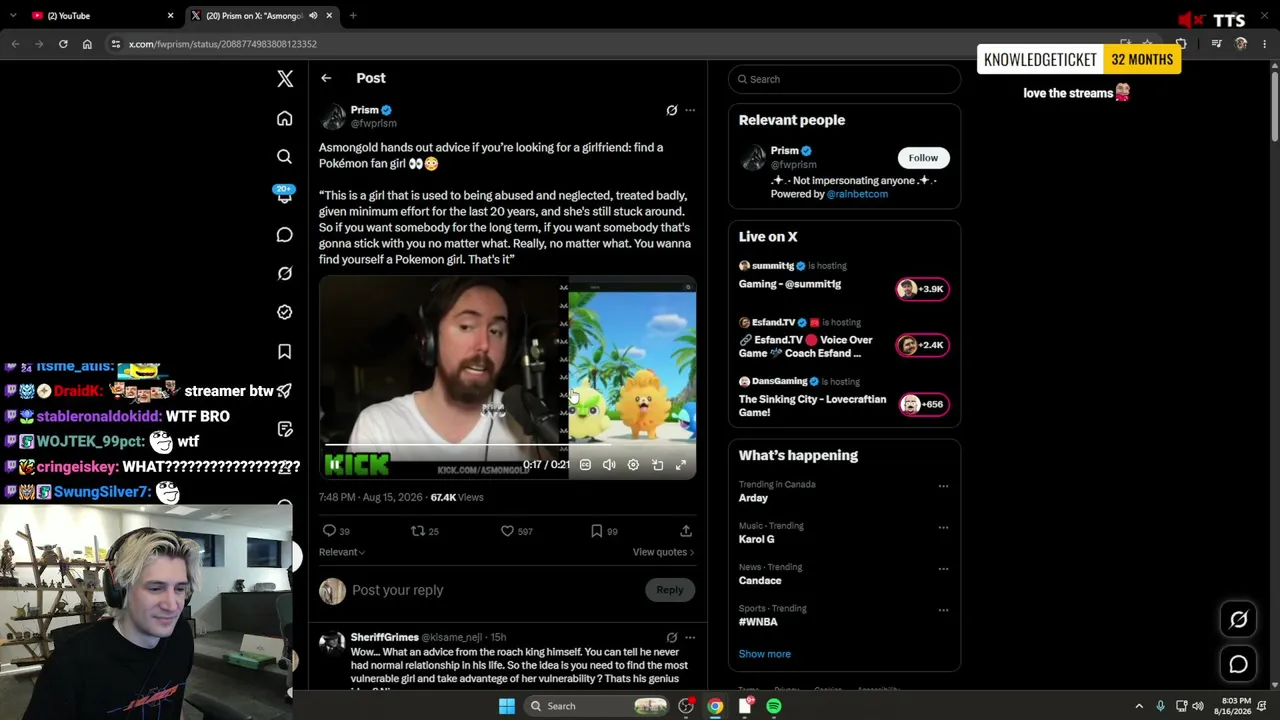This screenshot has height=720, width=1280.
Task: Focus the X Search input field
Action: (844, 79)
